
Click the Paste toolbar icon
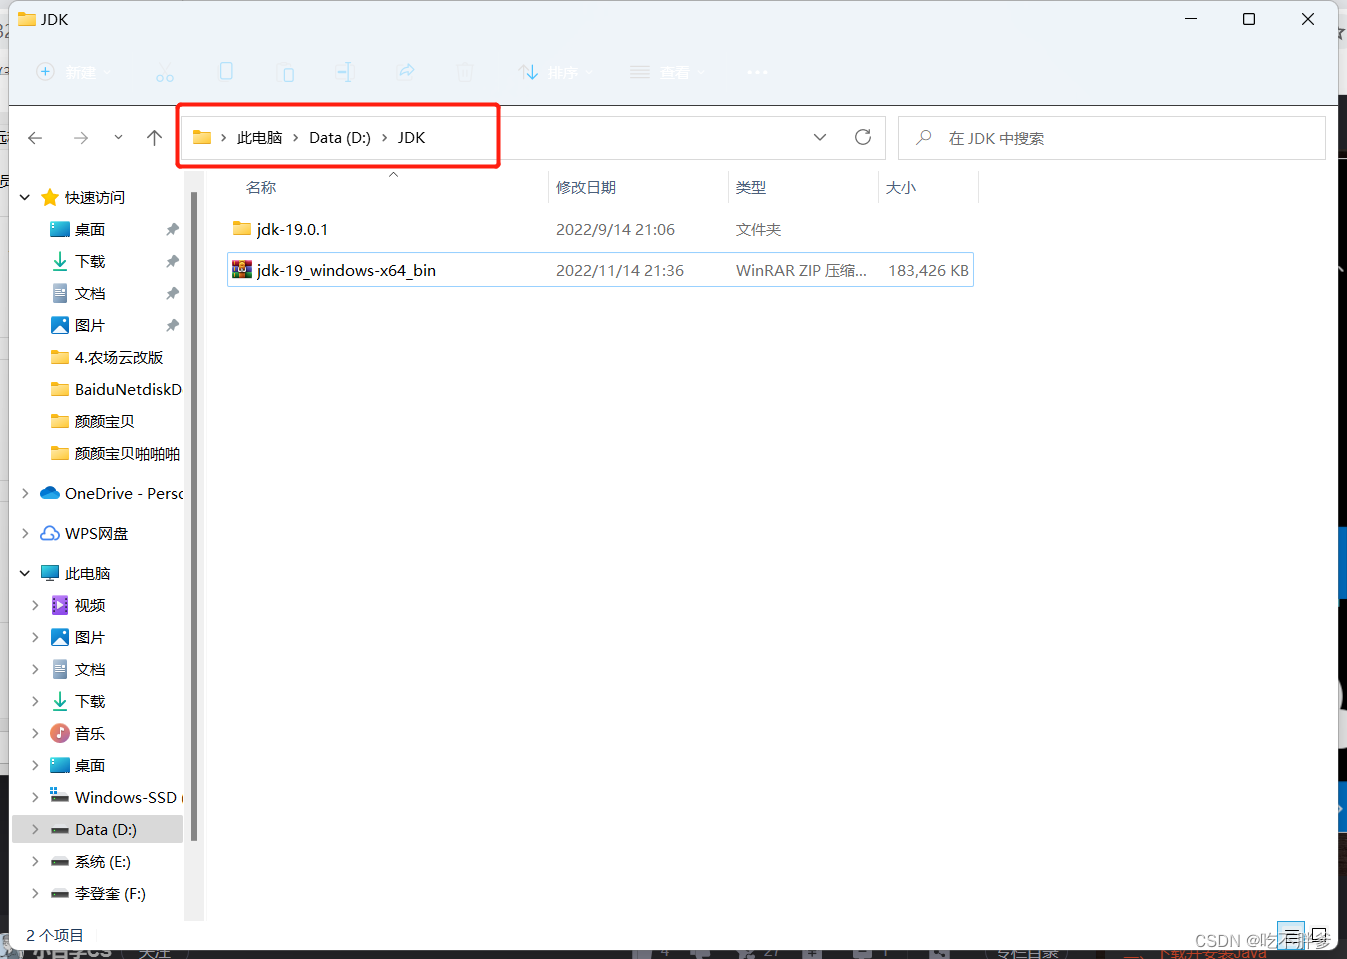pos(286,72)
